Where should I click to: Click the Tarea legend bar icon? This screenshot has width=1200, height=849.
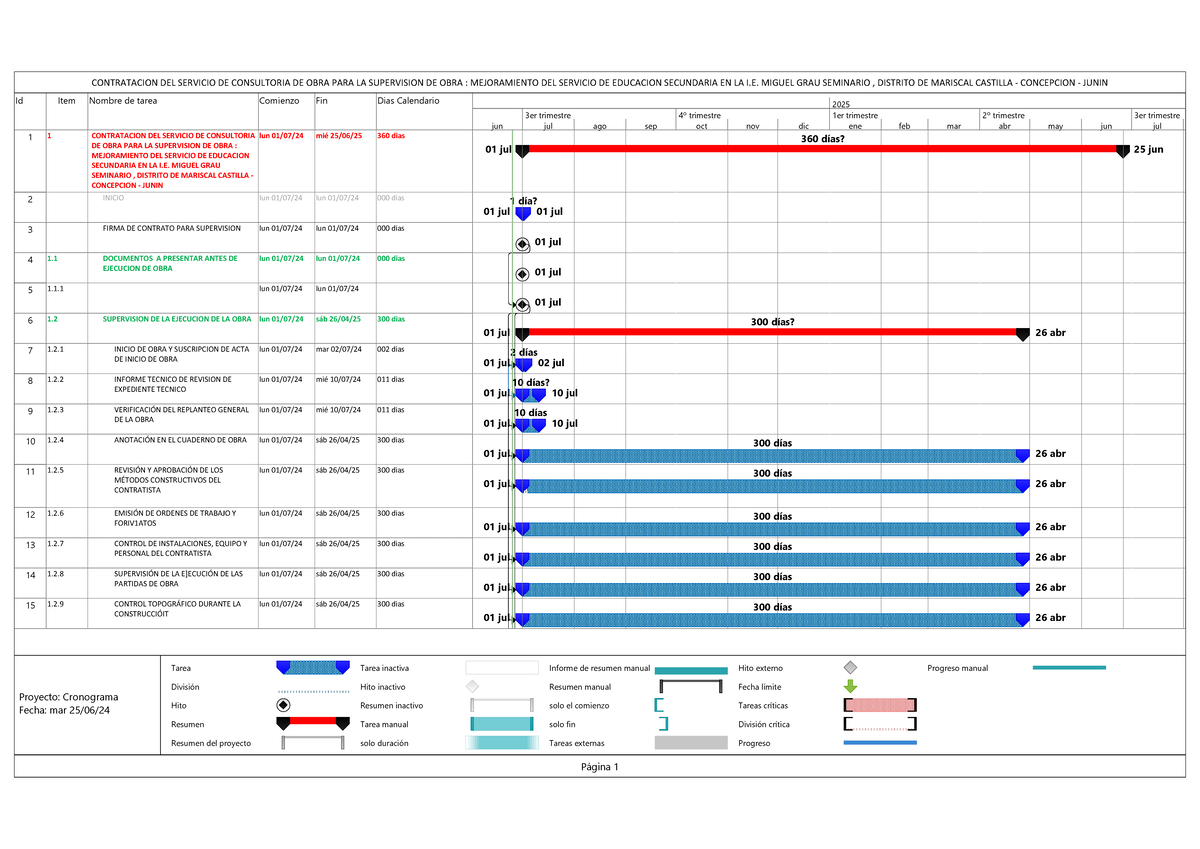(313, 667)
